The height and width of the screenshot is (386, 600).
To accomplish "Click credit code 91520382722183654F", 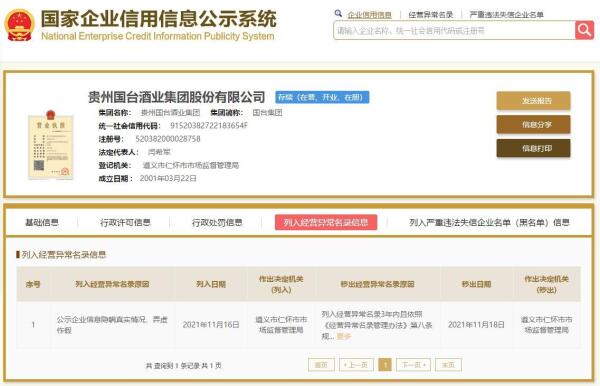I will click(209, 126).
